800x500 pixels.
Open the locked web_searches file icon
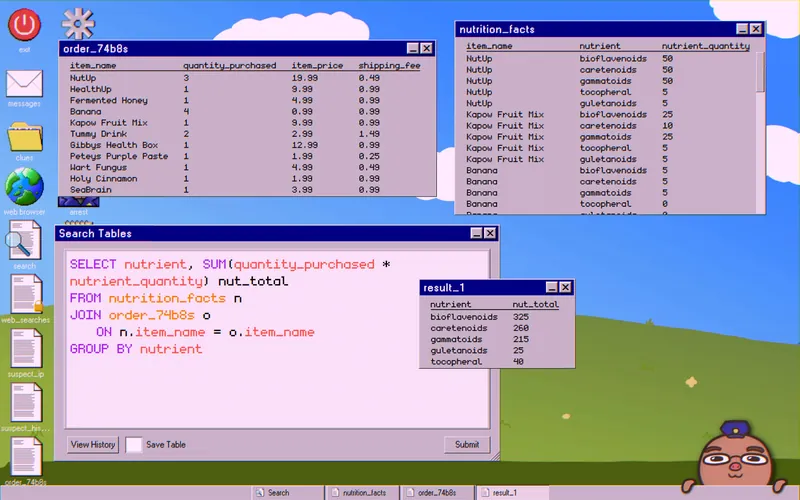[x=26, y=294]
